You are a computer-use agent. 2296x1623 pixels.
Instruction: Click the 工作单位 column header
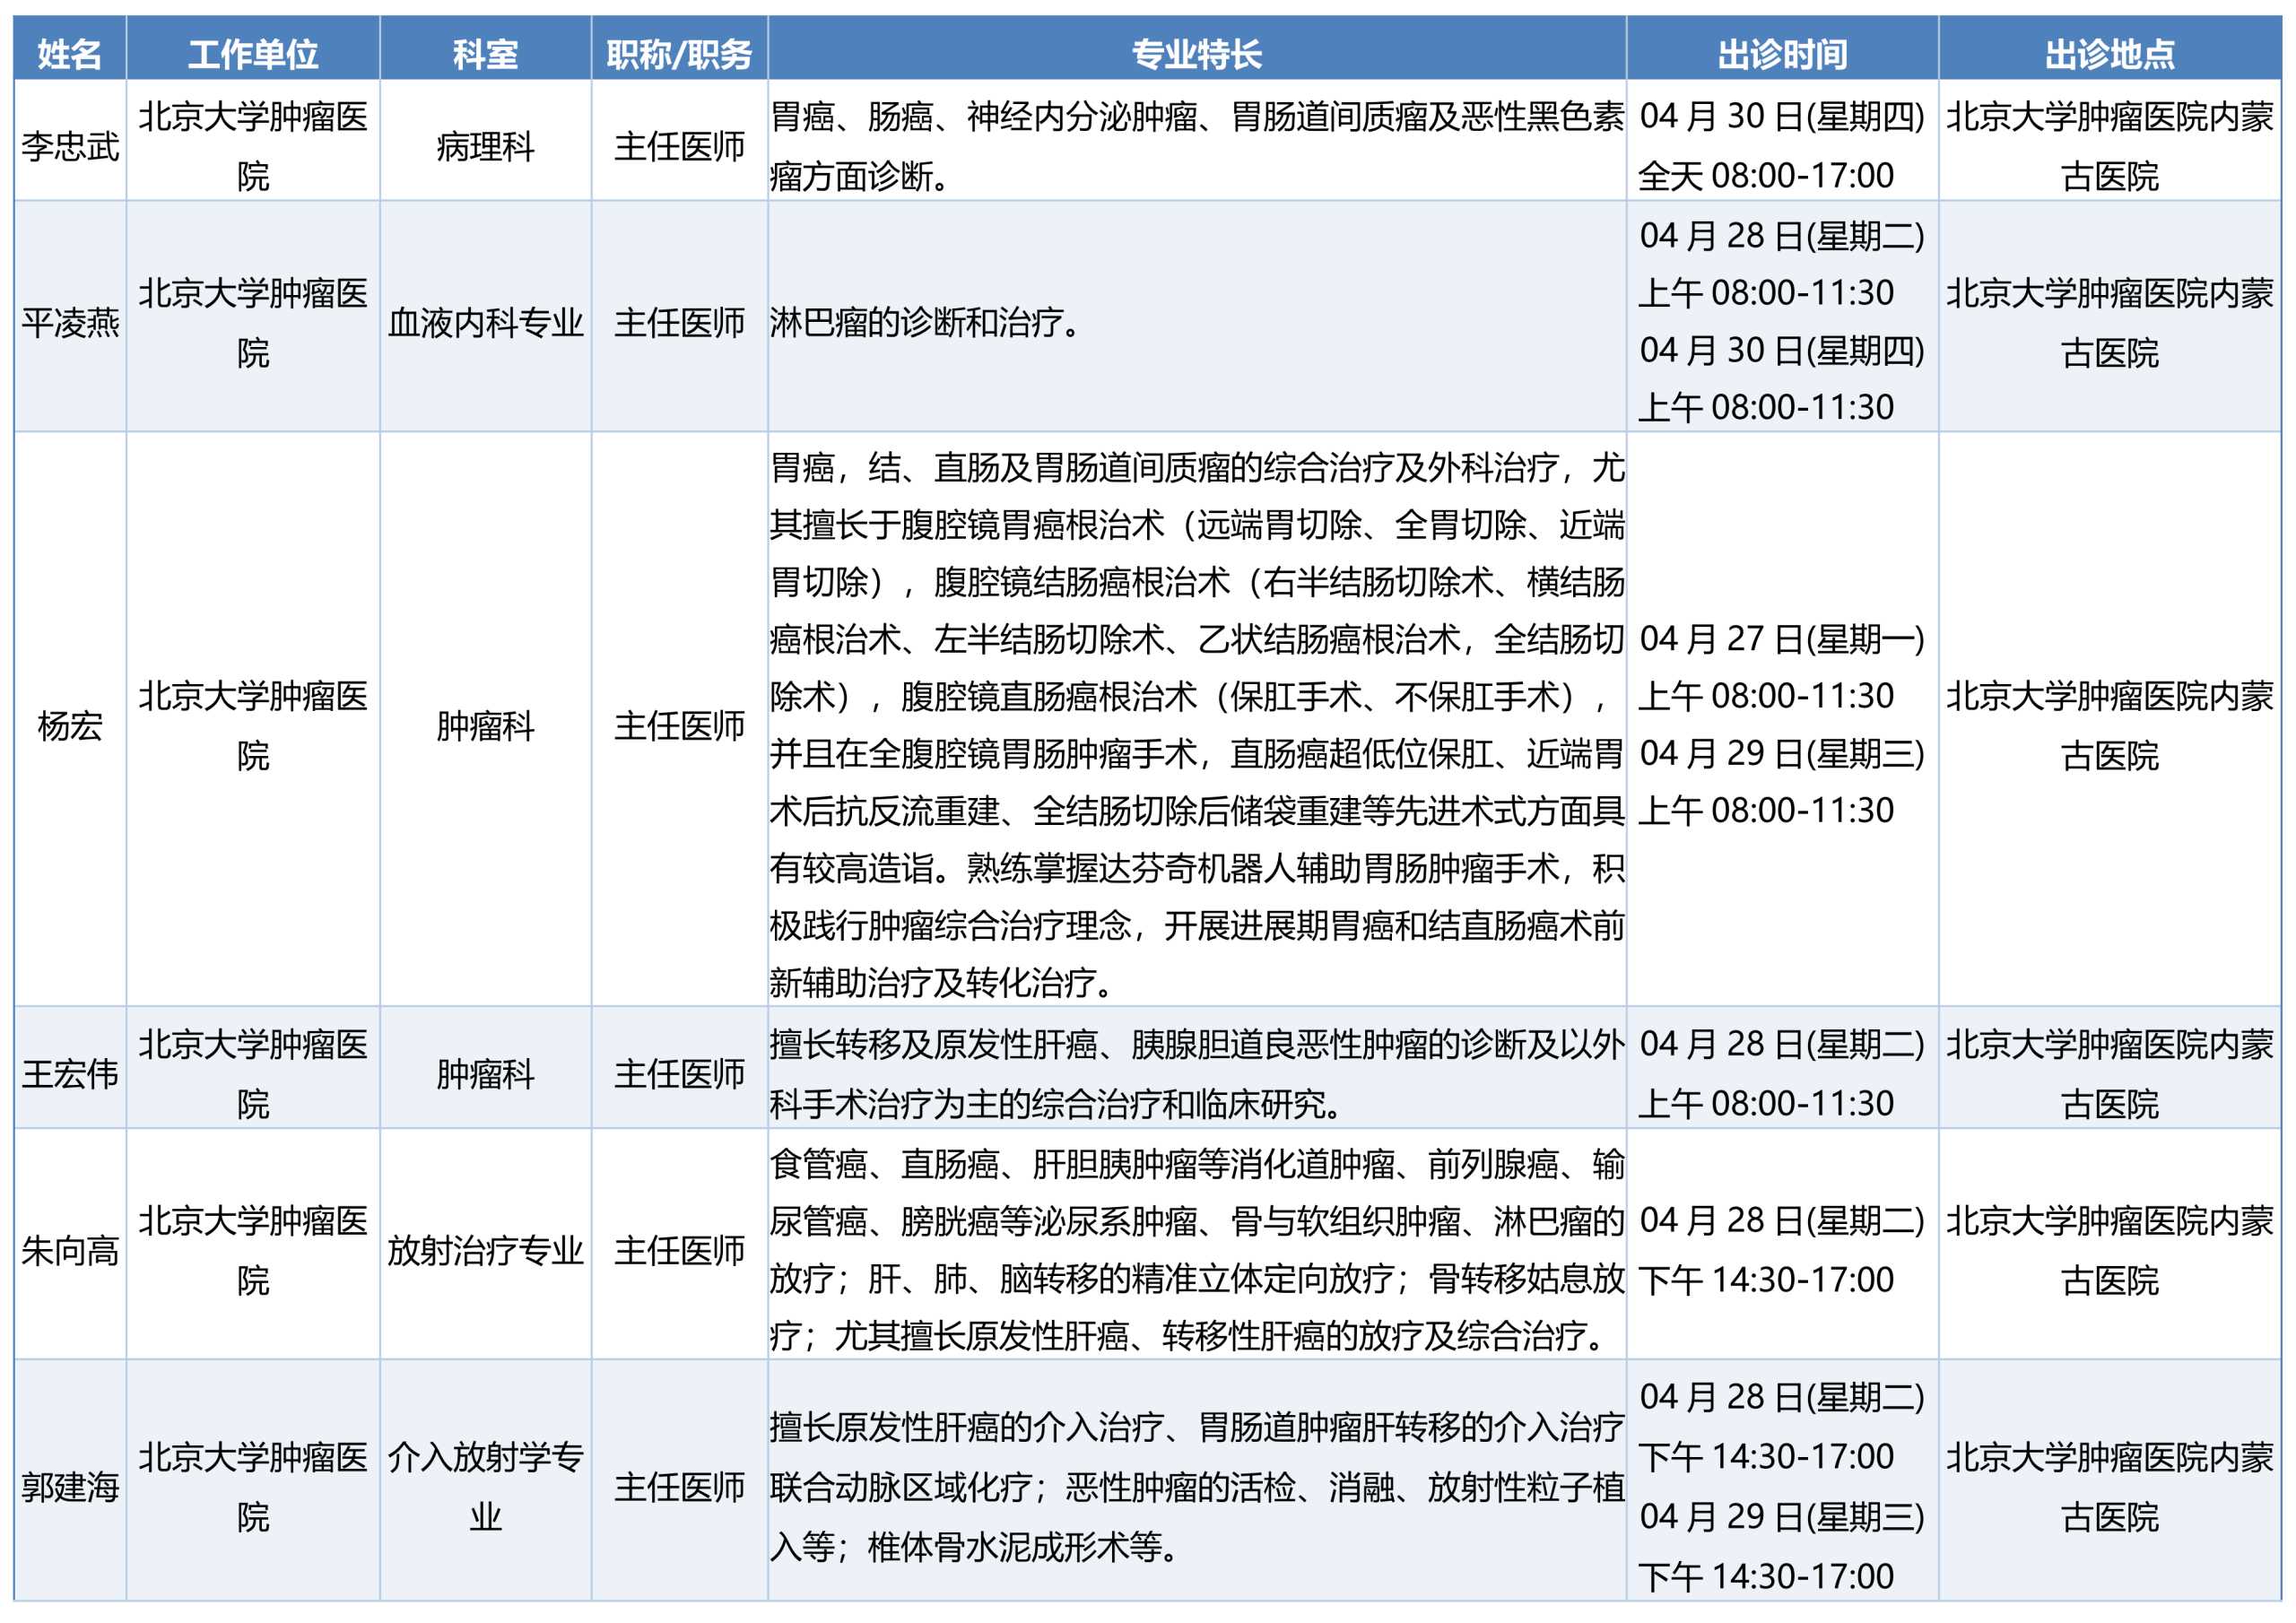[x=253, y=54]
